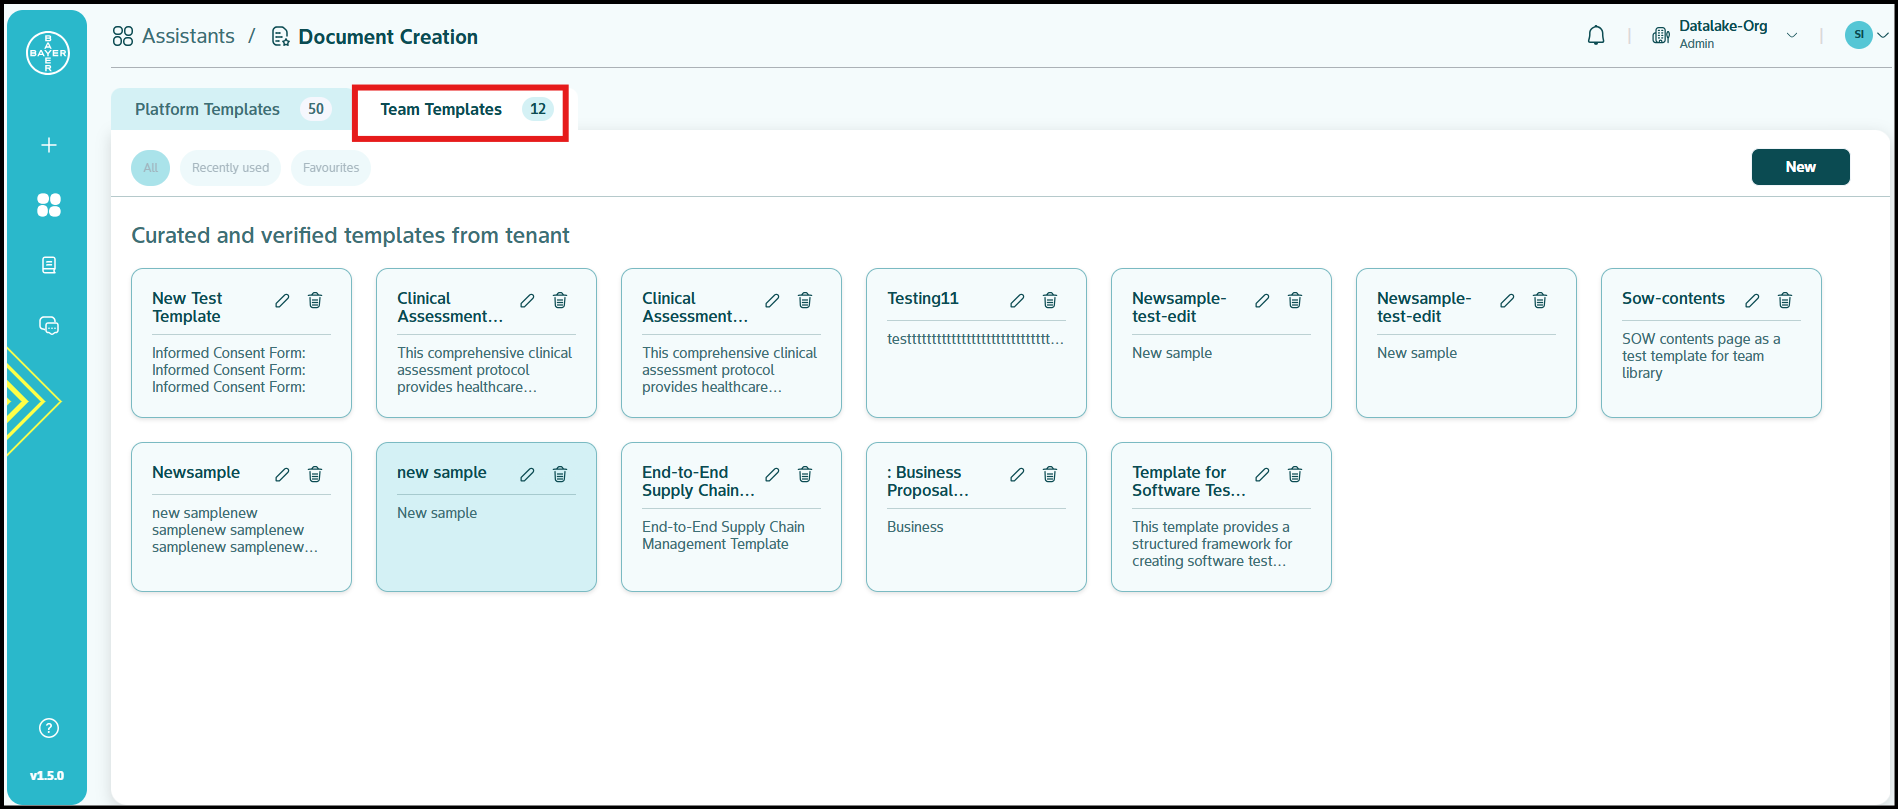The width and height of the screenshot is (1898, 809).
Task: Click the plus icon in left sidebar
Action: click(x=48, y=145)
